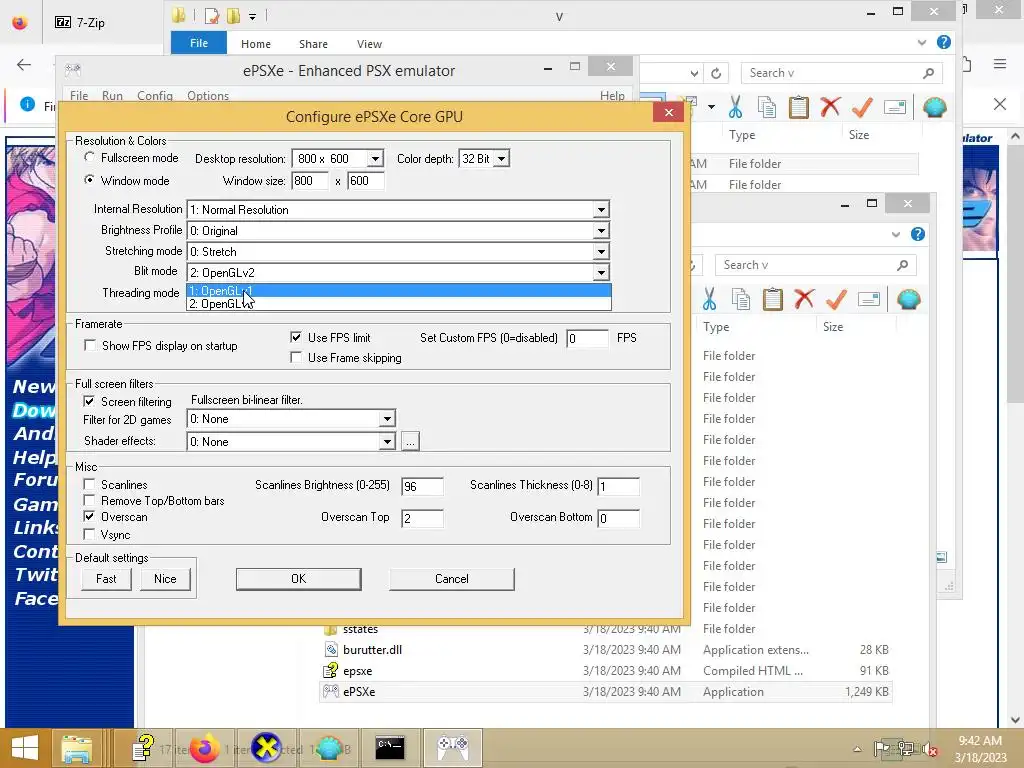Click red X Delete in lower Explorer toolbar
Viewport: 1024px width, 768px height.
click(804, 299)
